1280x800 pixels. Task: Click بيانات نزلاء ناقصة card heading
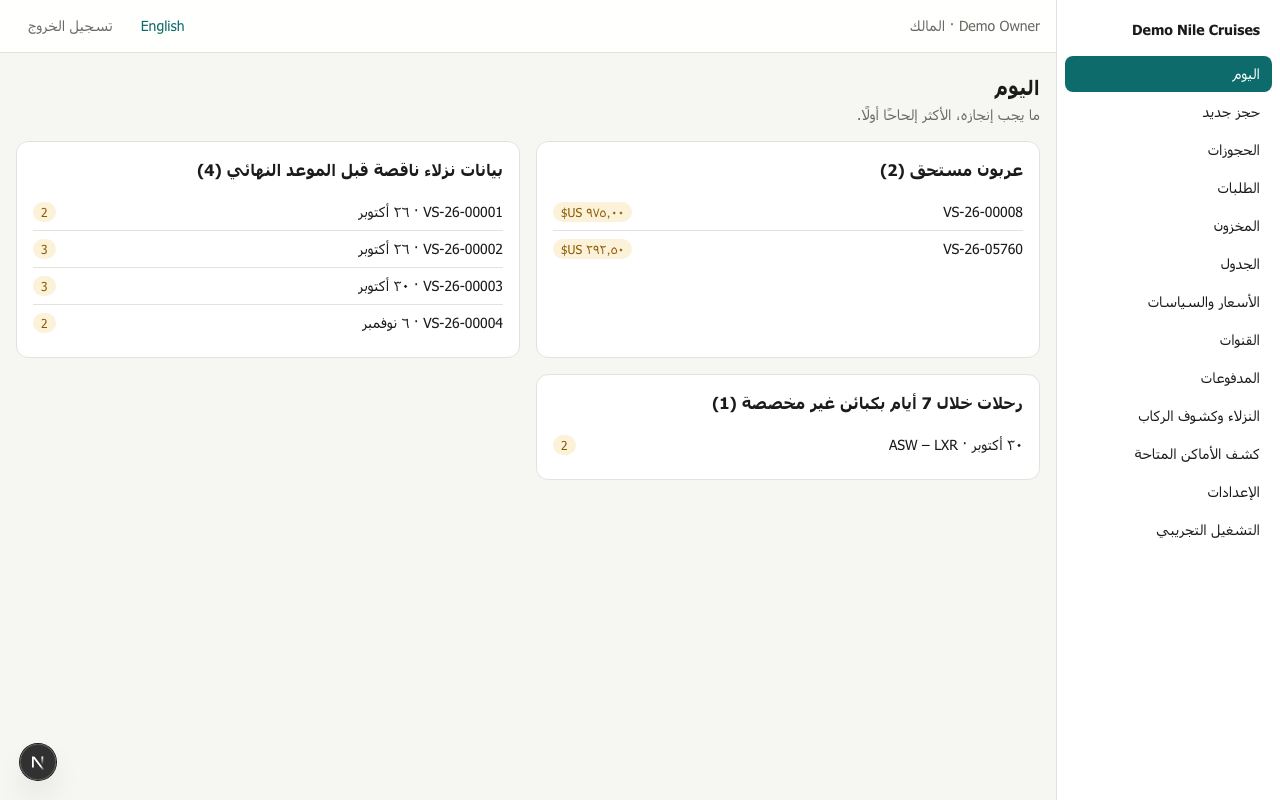(350, 170)
